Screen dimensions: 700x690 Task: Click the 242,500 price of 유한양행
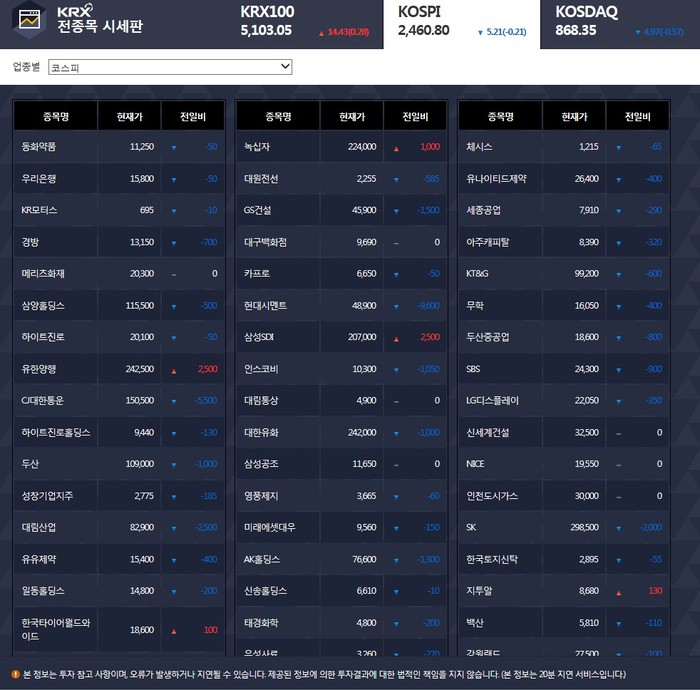[x=140, y=369]
